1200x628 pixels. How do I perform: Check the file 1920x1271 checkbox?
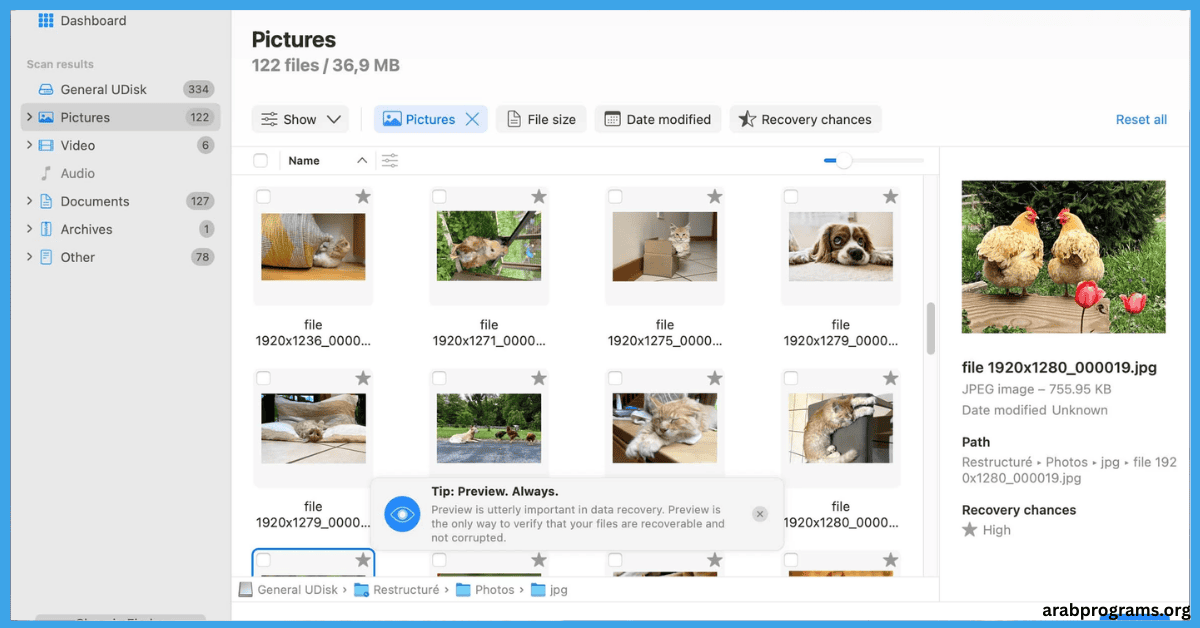(440, 197)
